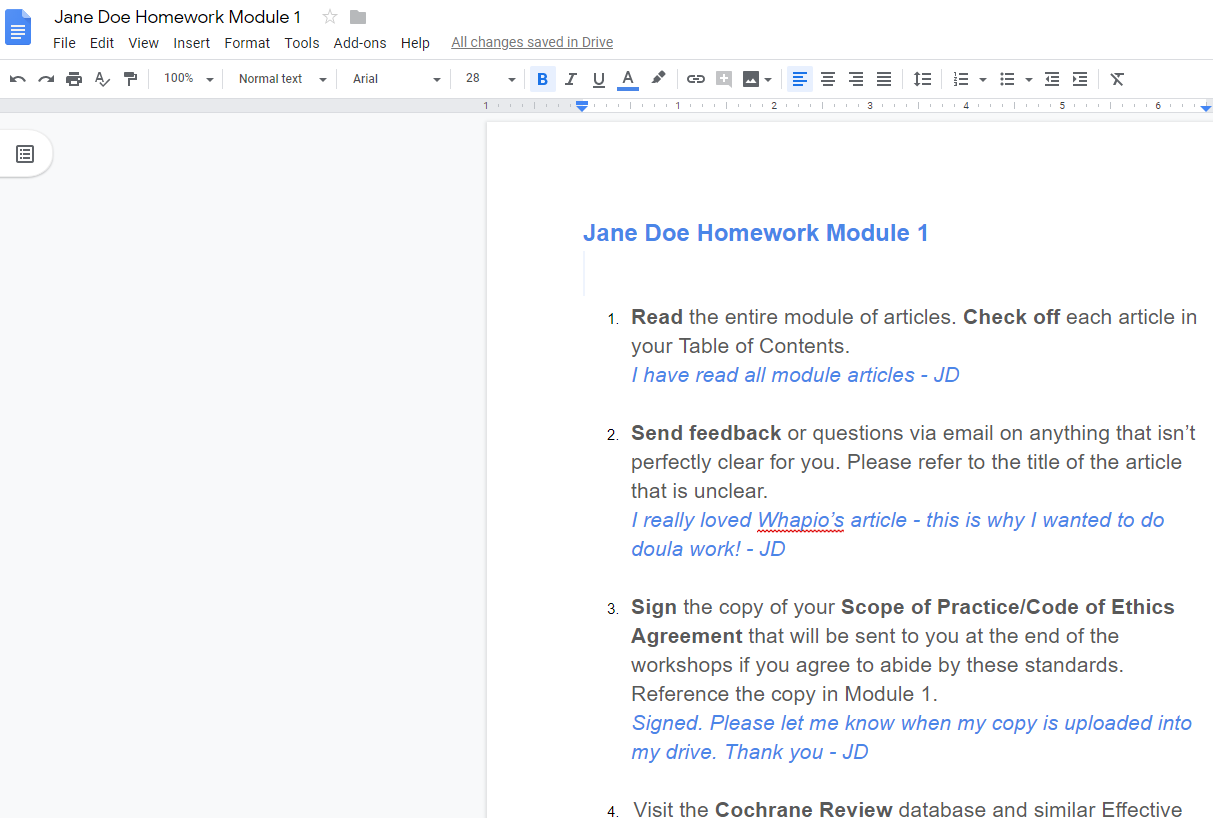Click text 'Signed. Please let me know'

click(x=762, y=723)
